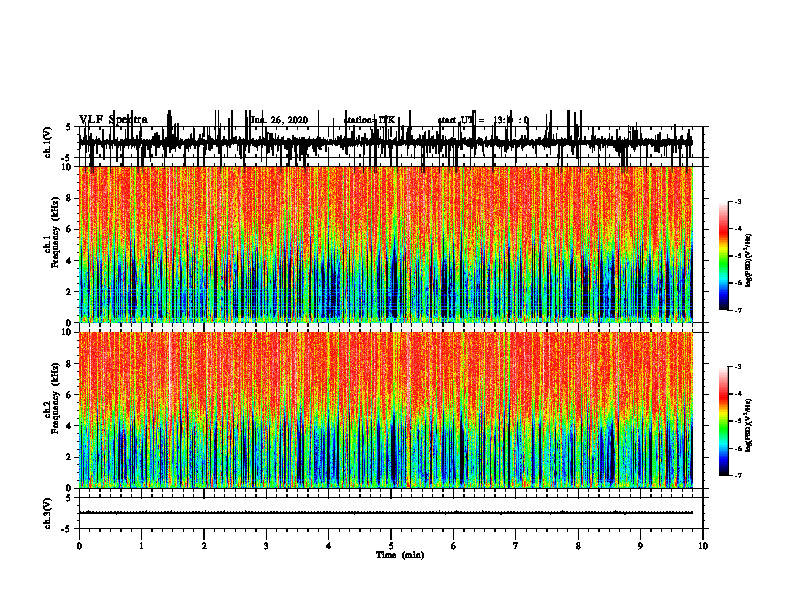Click the "-3" label on ch.1 color bar
The width and height of the screenshot is (792, 612).
pos(738,201)
